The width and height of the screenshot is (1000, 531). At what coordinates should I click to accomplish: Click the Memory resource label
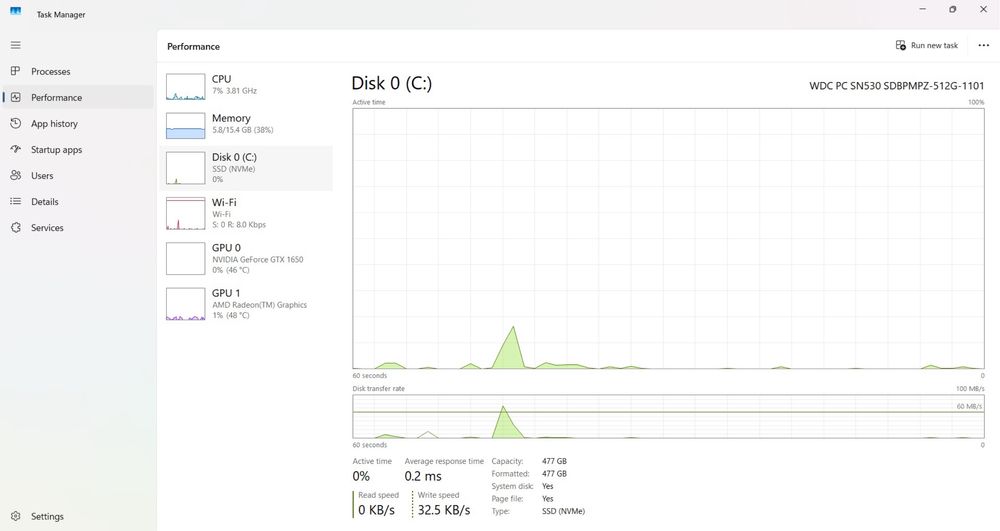click(x=231, y=118)
